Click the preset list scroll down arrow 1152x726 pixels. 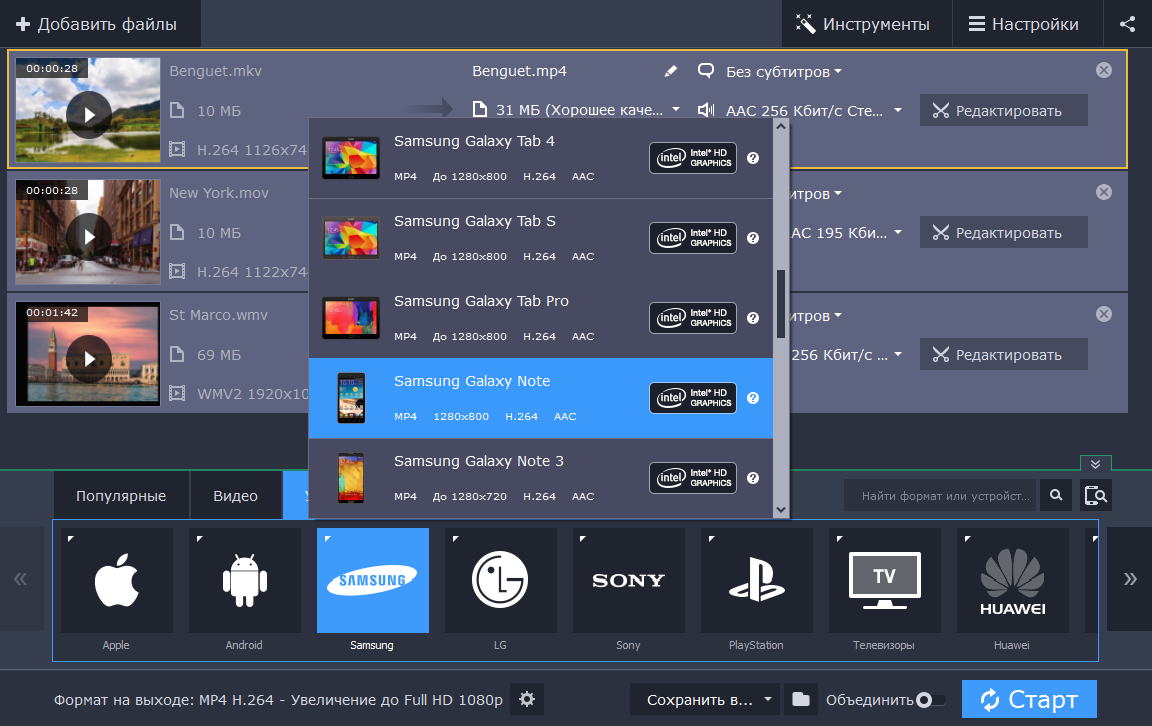pyautogui.click(x=781, y=509)
